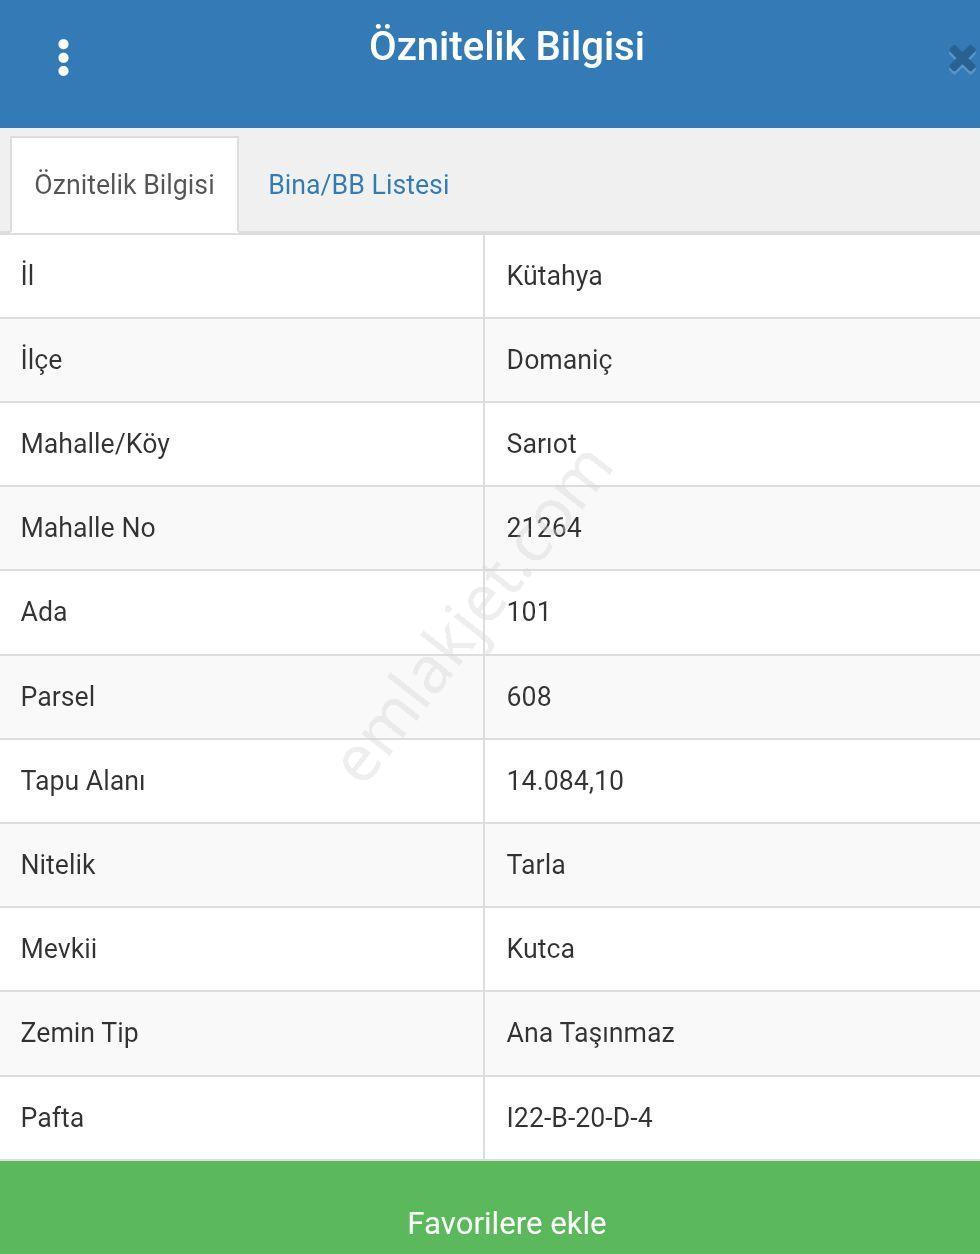Image resolution: width=980 pixels, height=1254 pixels.
Task: Select the Ada value 101
Action: coord(528,612)
